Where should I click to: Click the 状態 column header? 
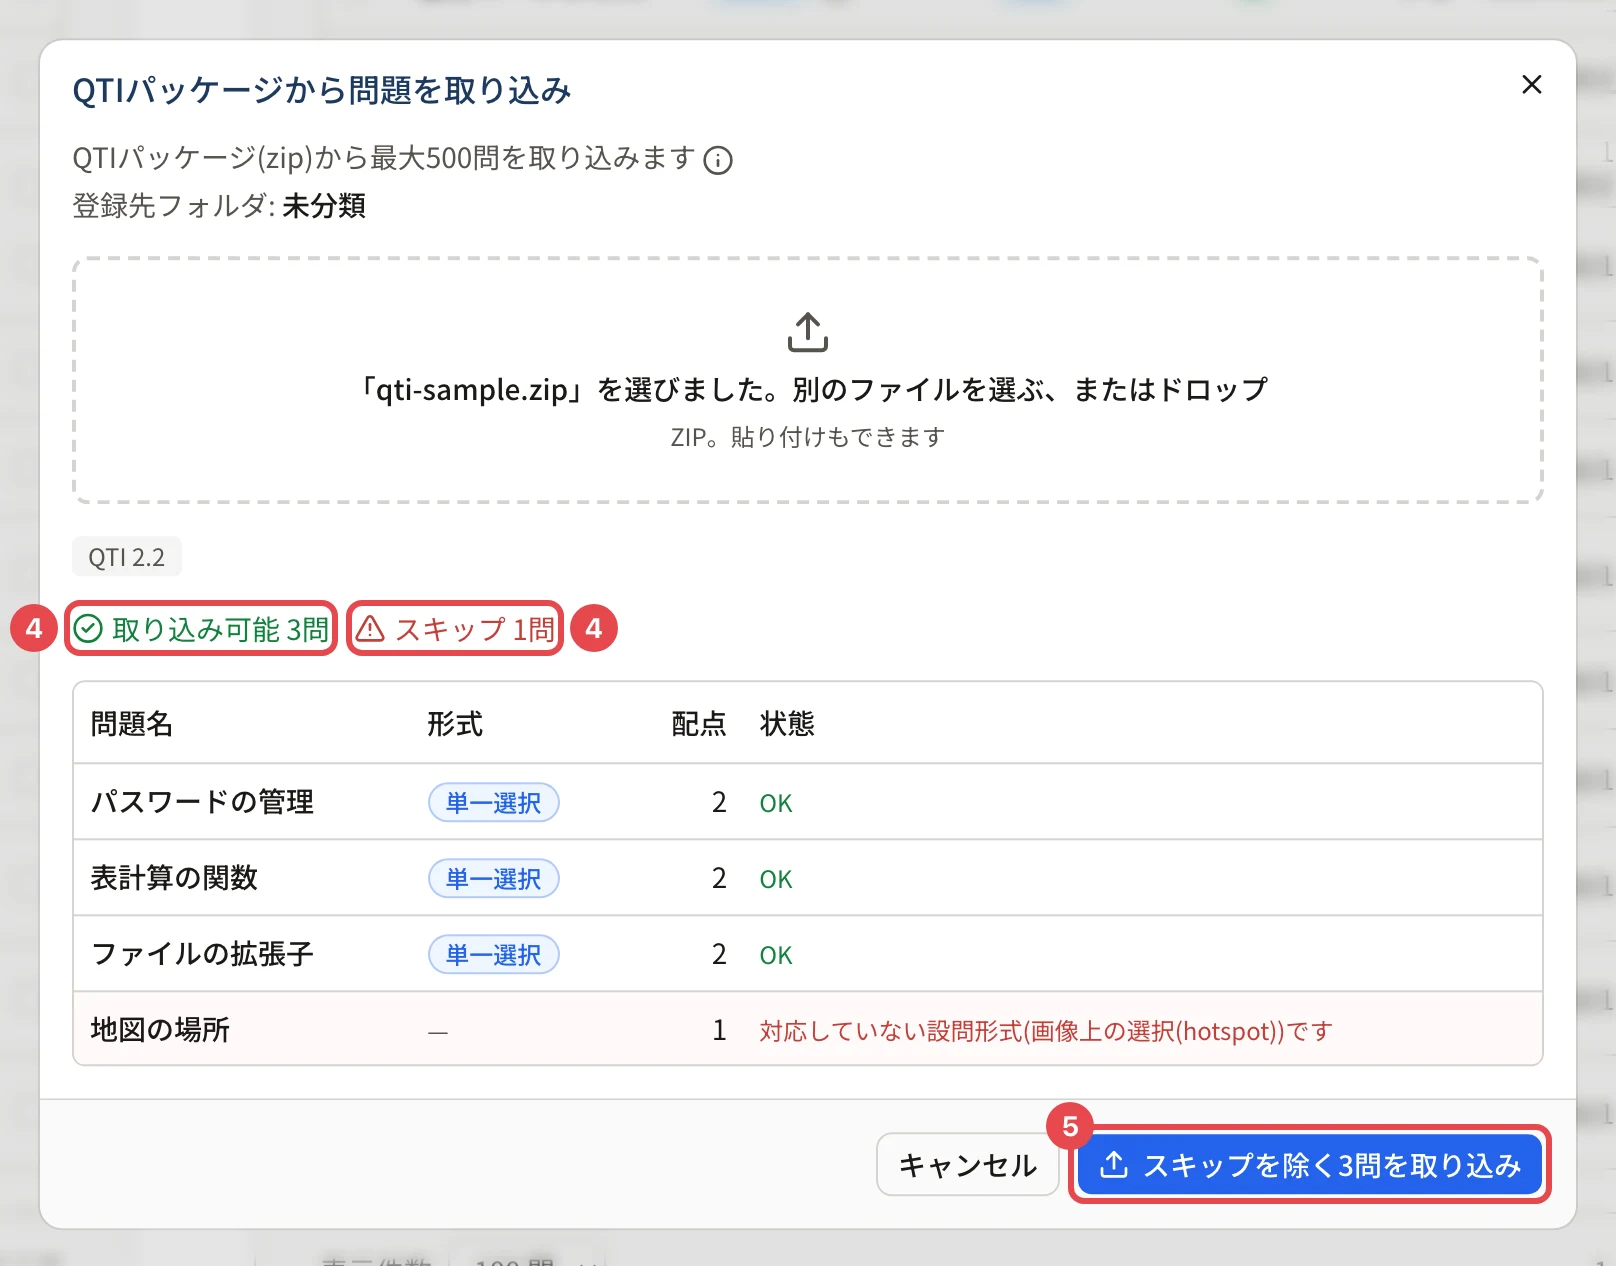(x=787, y=724)
